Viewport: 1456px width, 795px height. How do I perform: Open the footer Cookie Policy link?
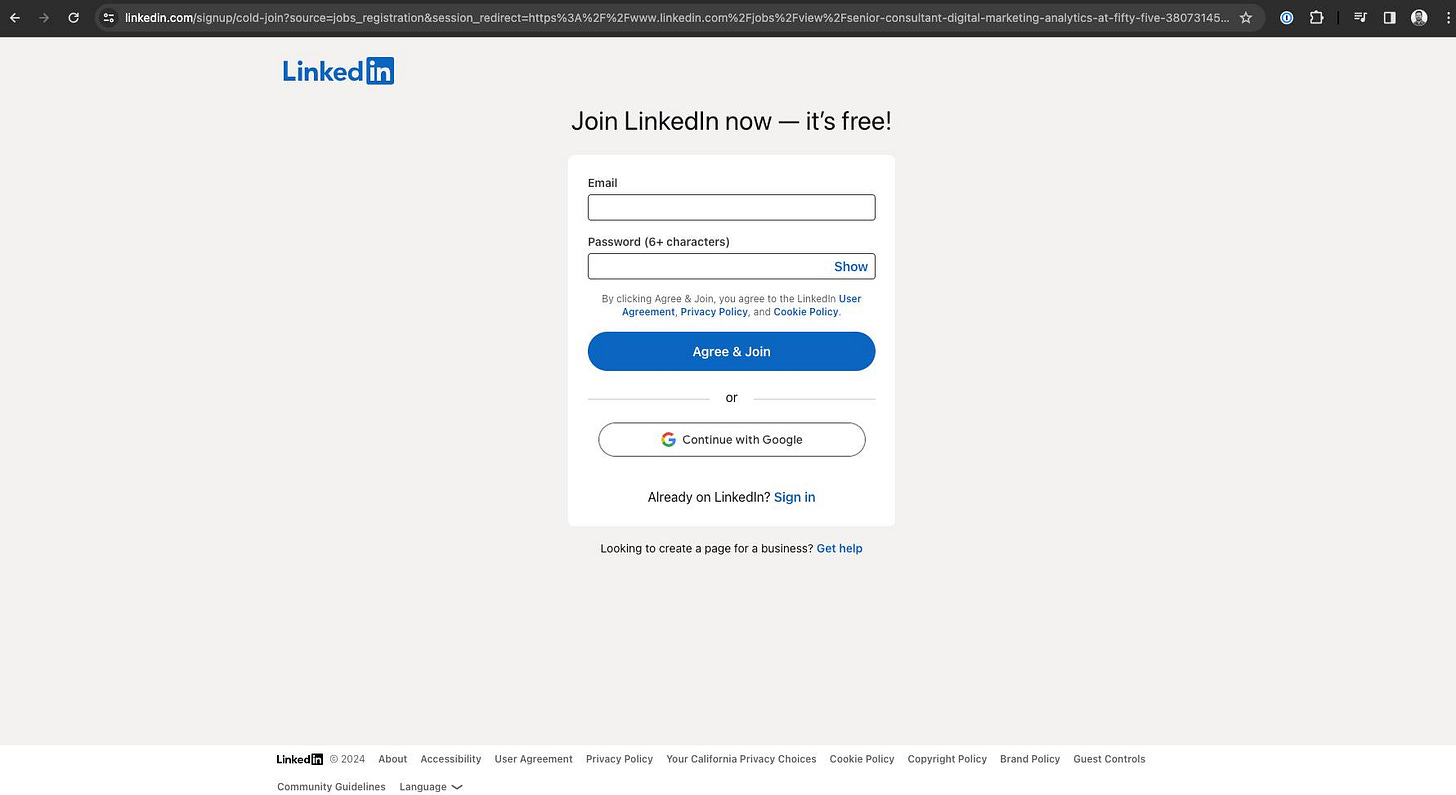(x=862, y=759)
